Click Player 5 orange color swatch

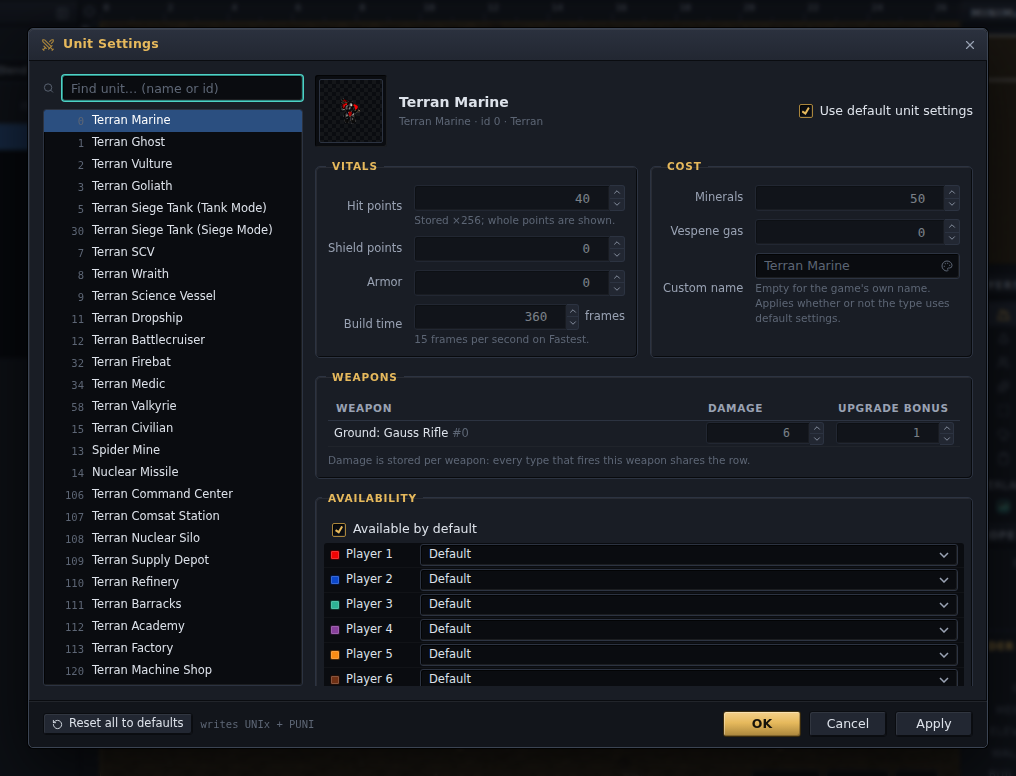[335, 655]
